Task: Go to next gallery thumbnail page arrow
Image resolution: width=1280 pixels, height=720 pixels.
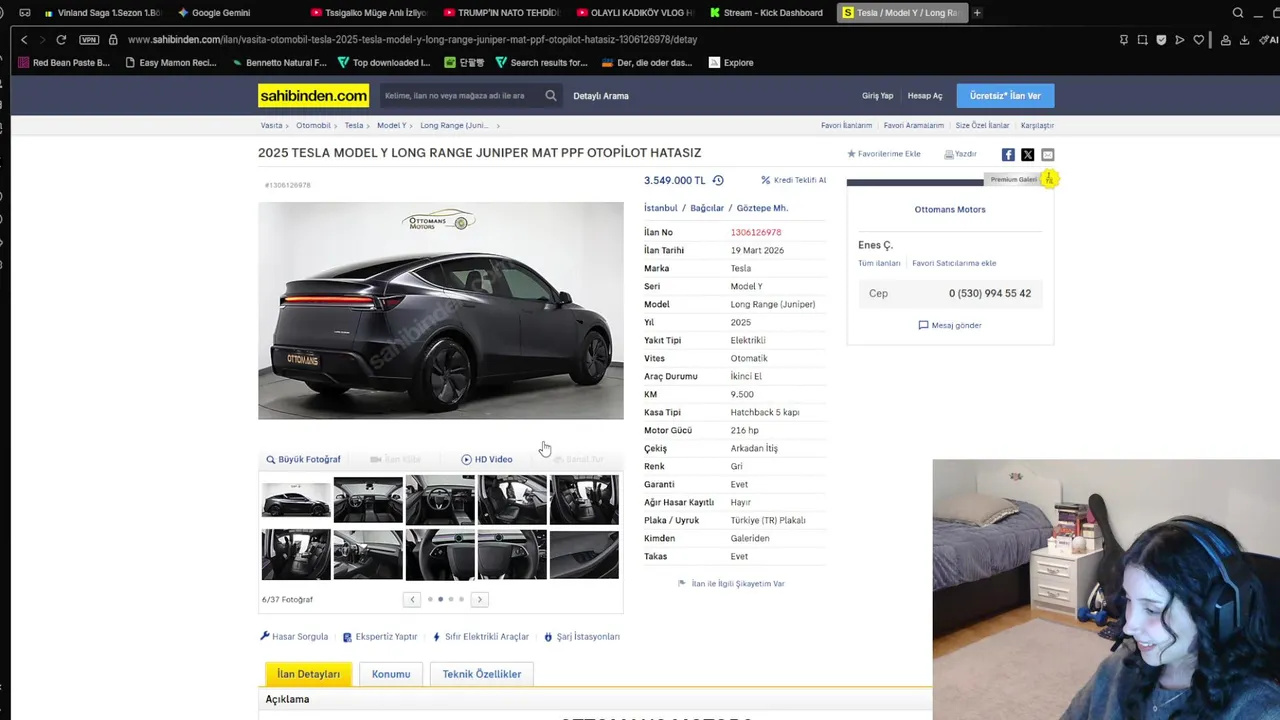Action: click(479, 600)
